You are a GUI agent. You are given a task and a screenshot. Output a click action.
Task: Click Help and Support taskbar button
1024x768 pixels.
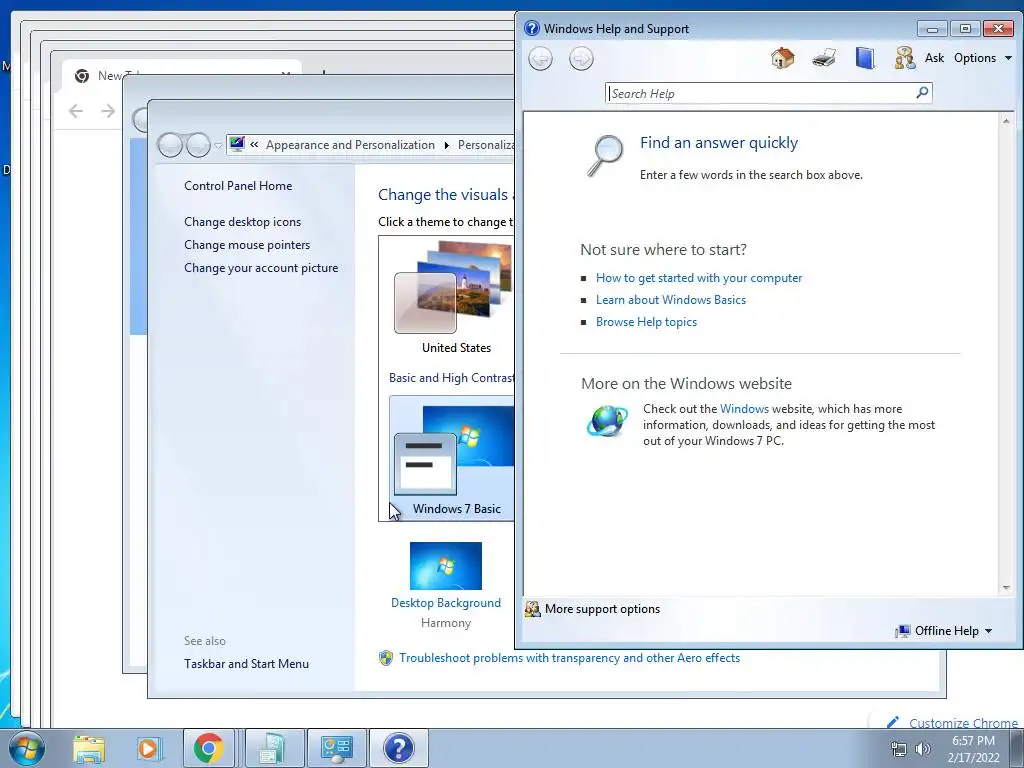coord(399,748)
